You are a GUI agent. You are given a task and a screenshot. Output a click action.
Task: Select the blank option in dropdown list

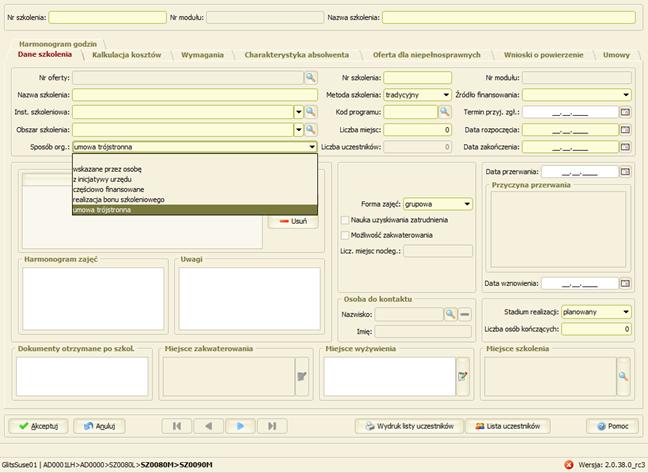click(x=195, y=159)
